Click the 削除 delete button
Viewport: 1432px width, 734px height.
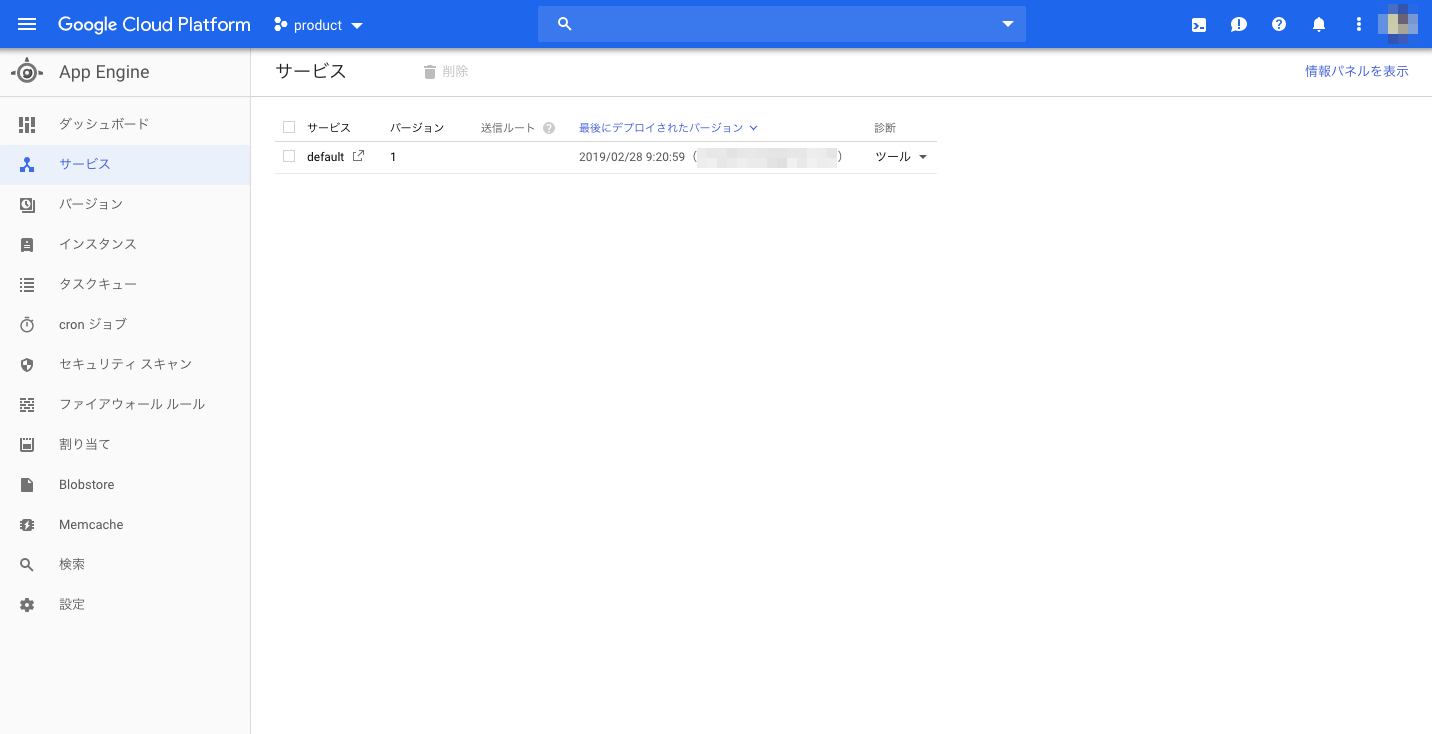(x=445, y=71)
